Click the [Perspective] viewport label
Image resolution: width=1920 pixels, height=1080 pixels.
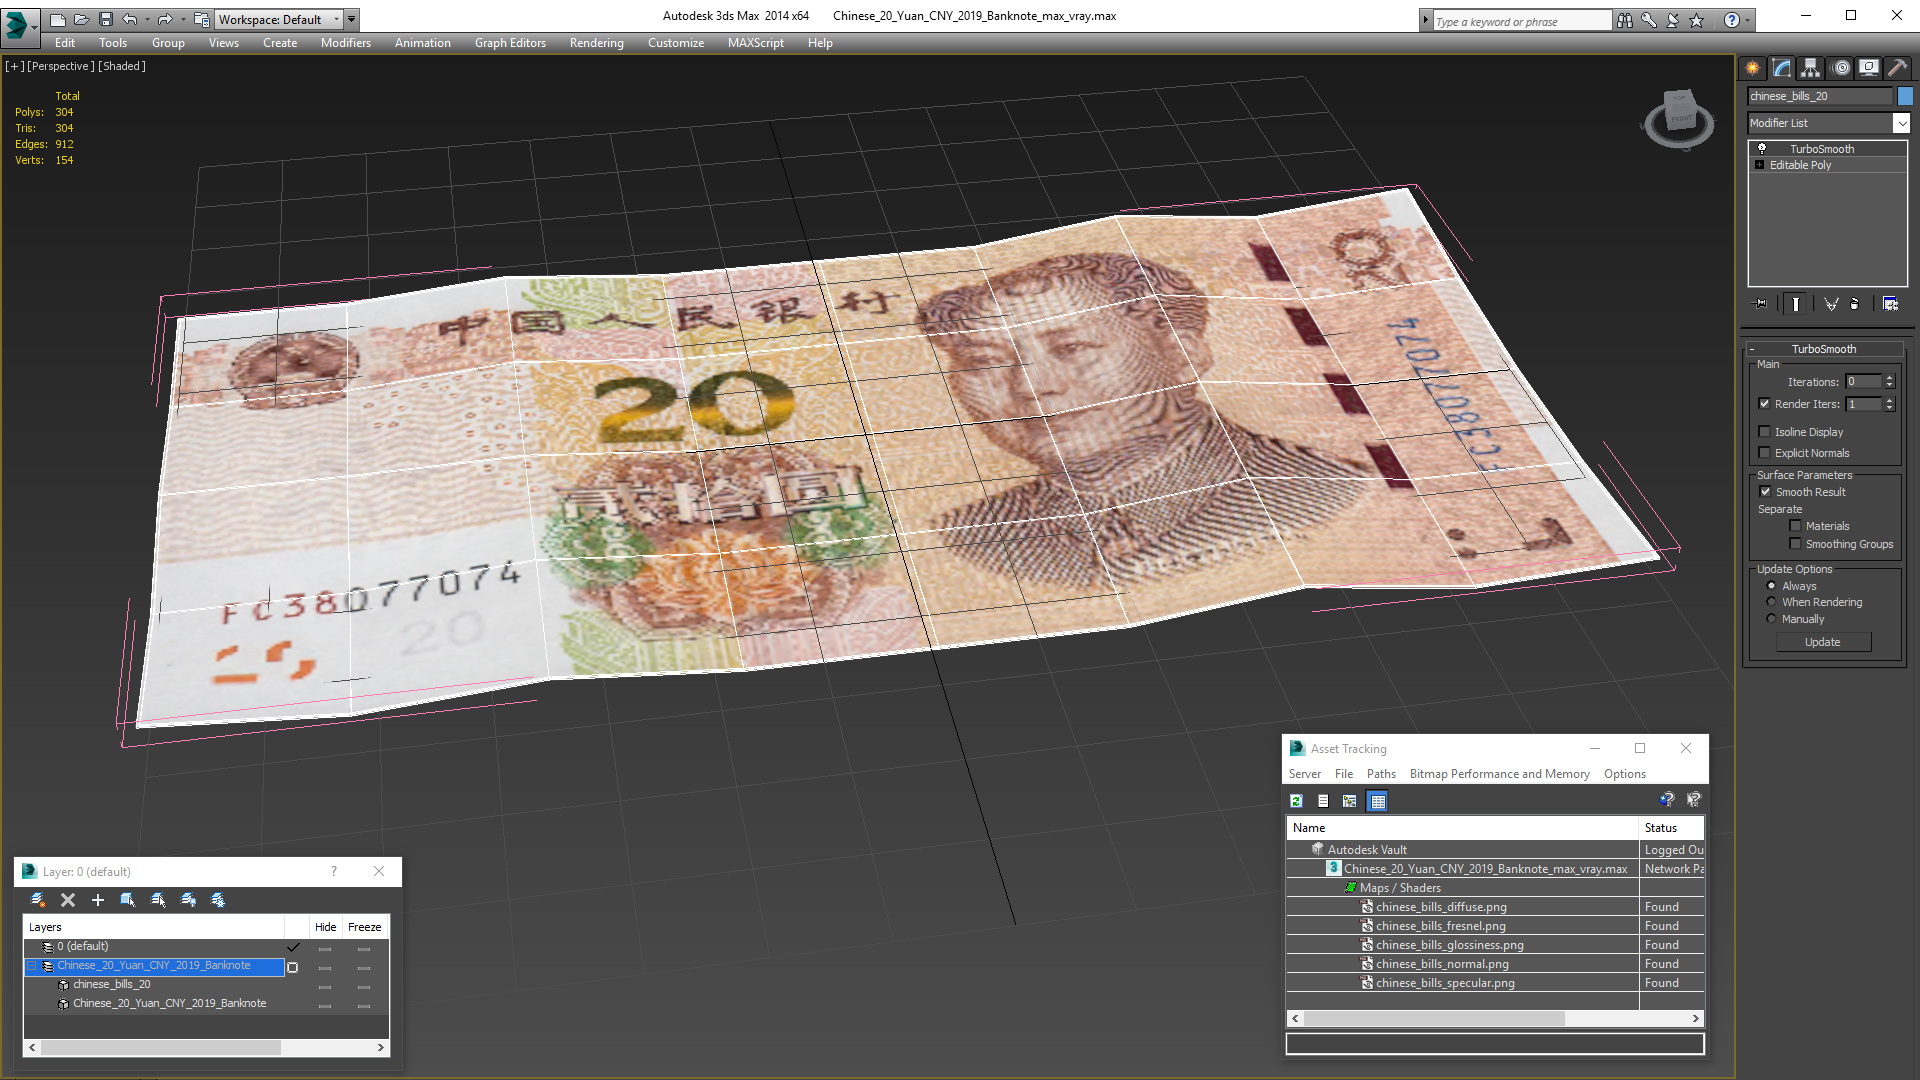click(61, 66)
